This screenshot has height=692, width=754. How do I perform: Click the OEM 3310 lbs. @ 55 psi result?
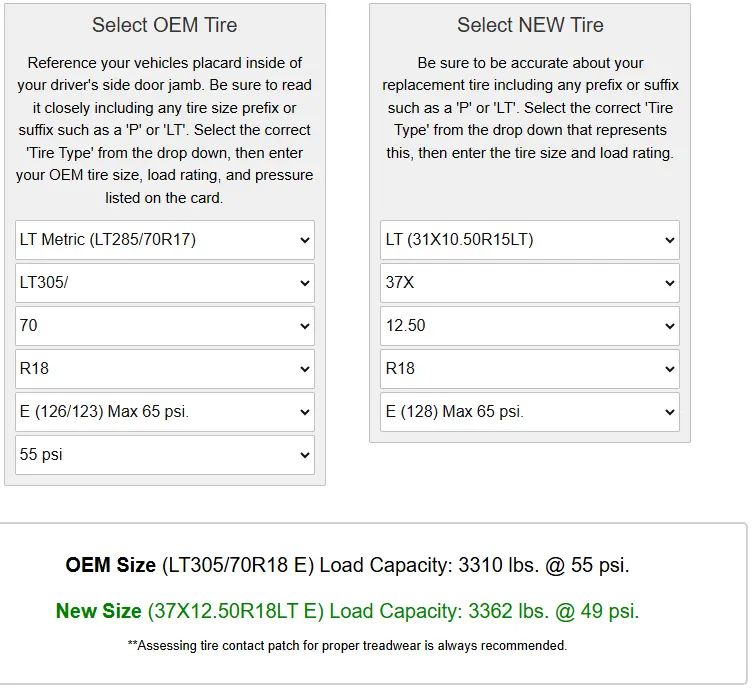pyautogui.click(x=544, y=565)
